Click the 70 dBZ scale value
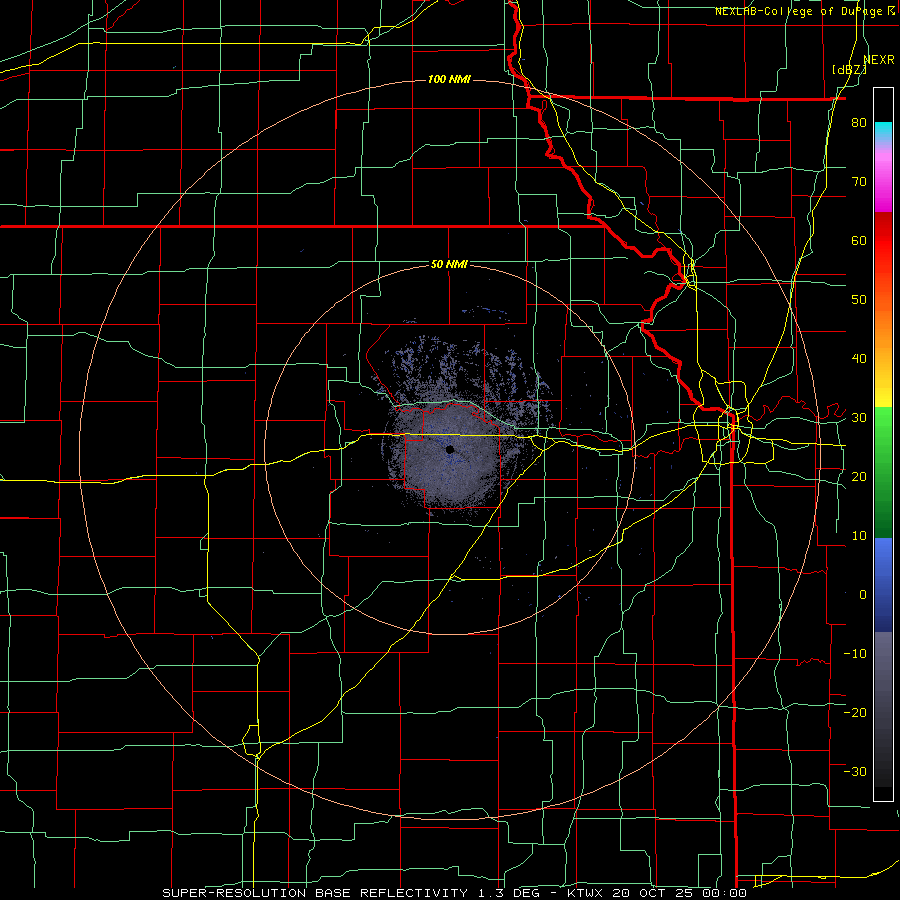Image resolution: width=900 pixels, height=900 pixels. click(x=859, y=182)
